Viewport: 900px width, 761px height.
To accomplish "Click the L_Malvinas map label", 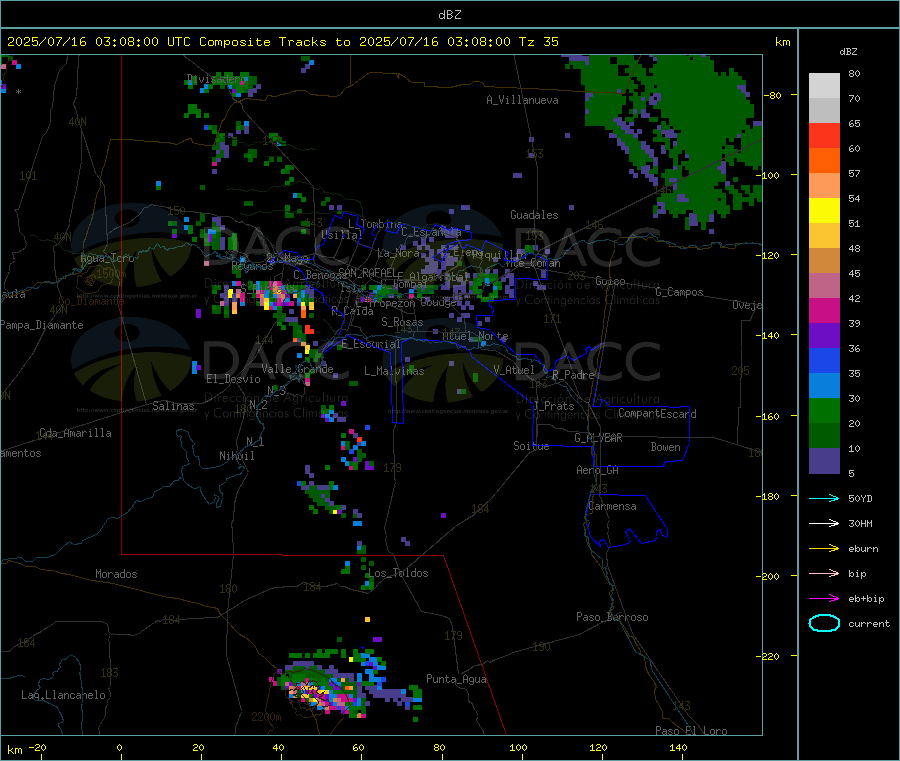I will [394, 371].
